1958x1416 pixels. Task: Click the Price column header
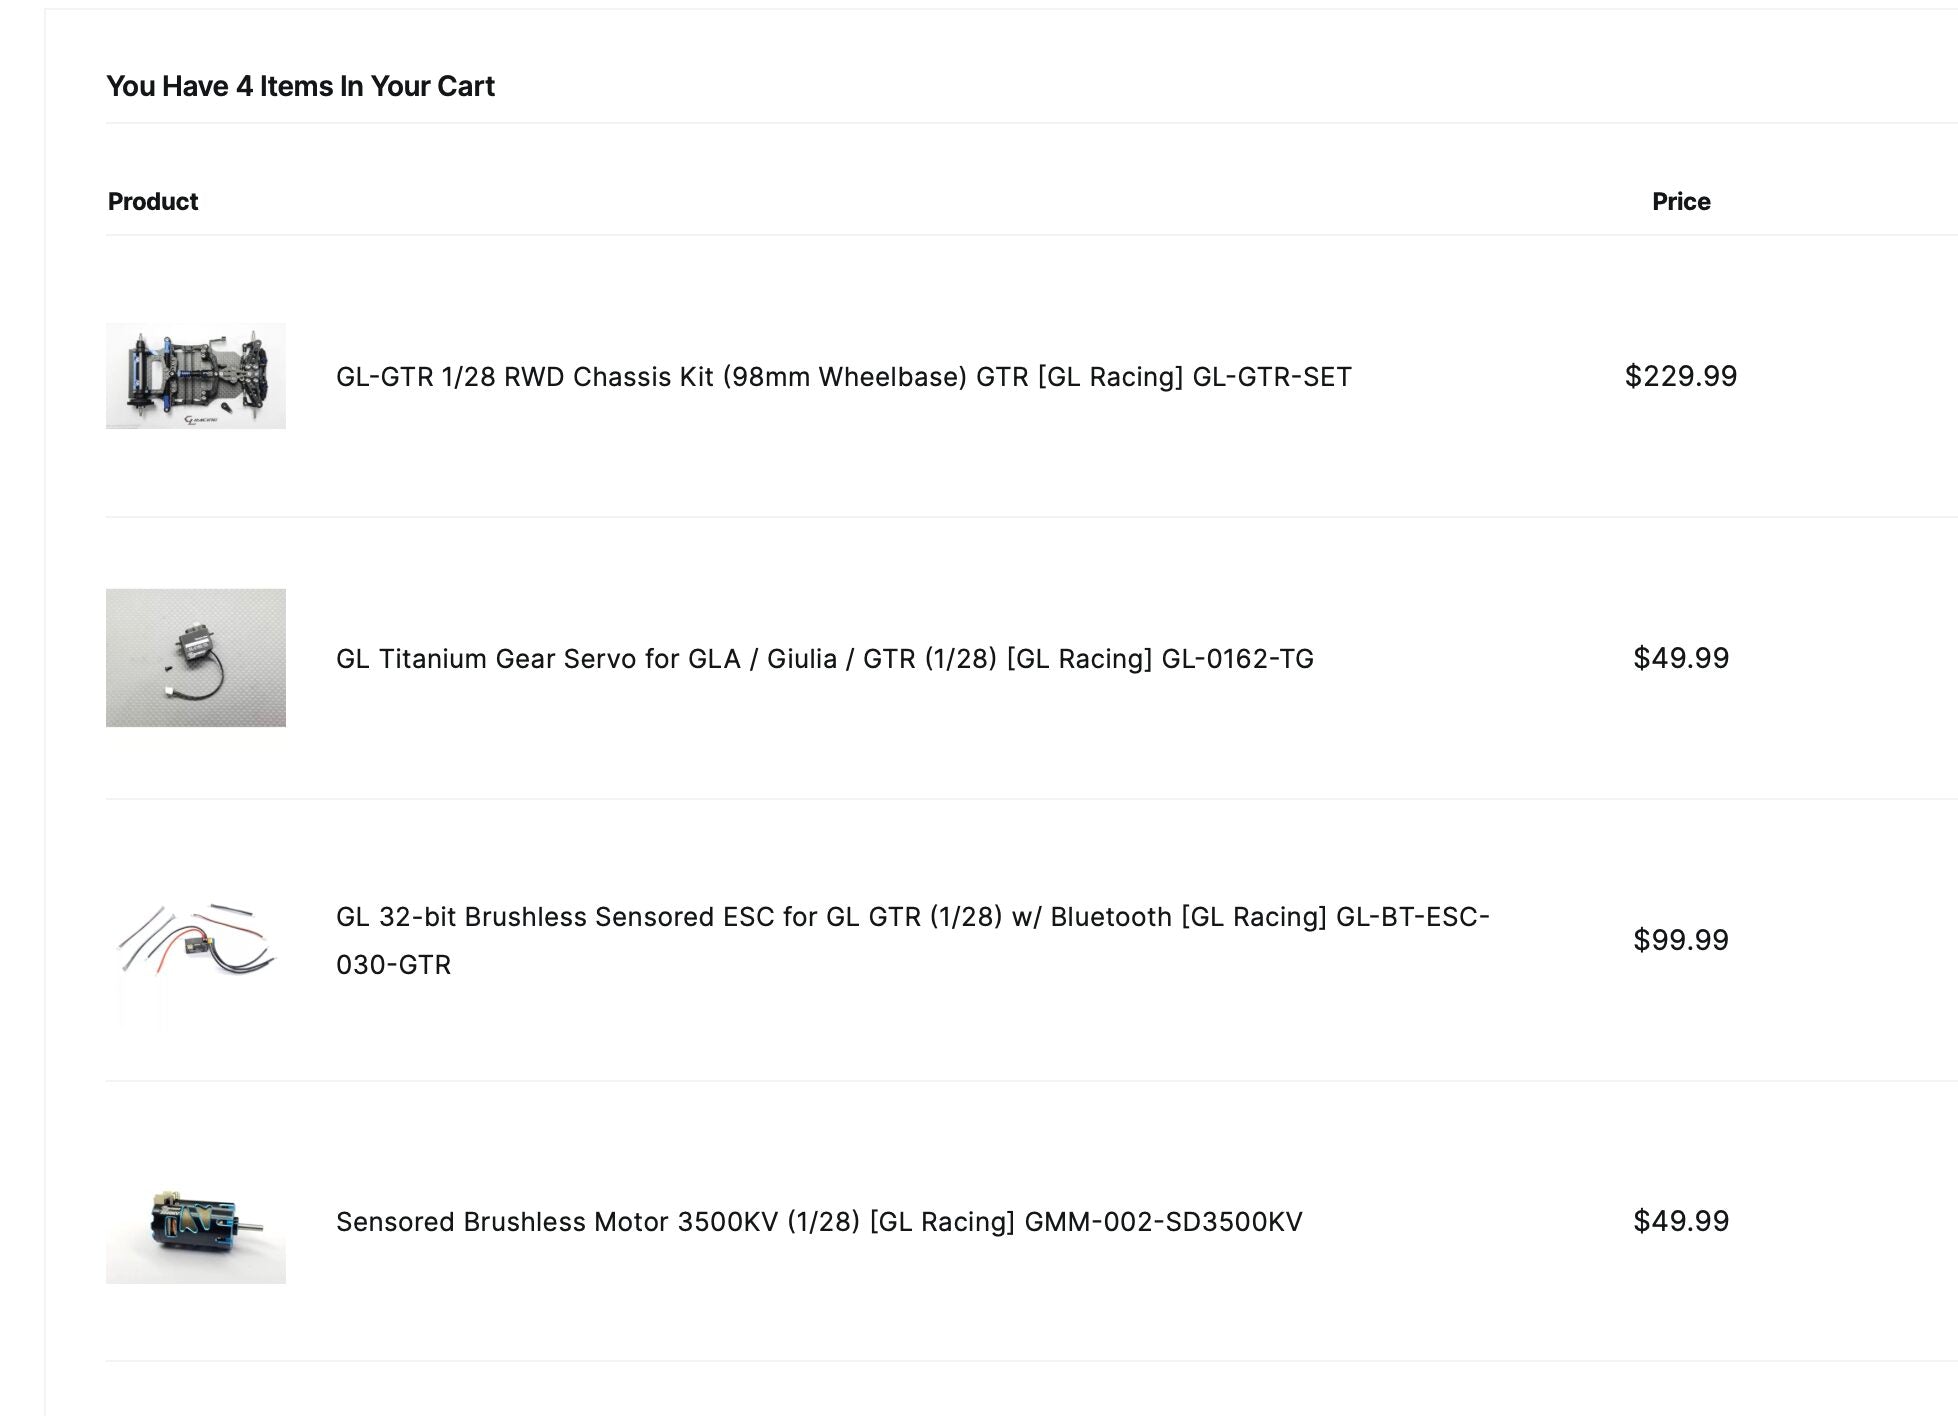point(1681,201)
